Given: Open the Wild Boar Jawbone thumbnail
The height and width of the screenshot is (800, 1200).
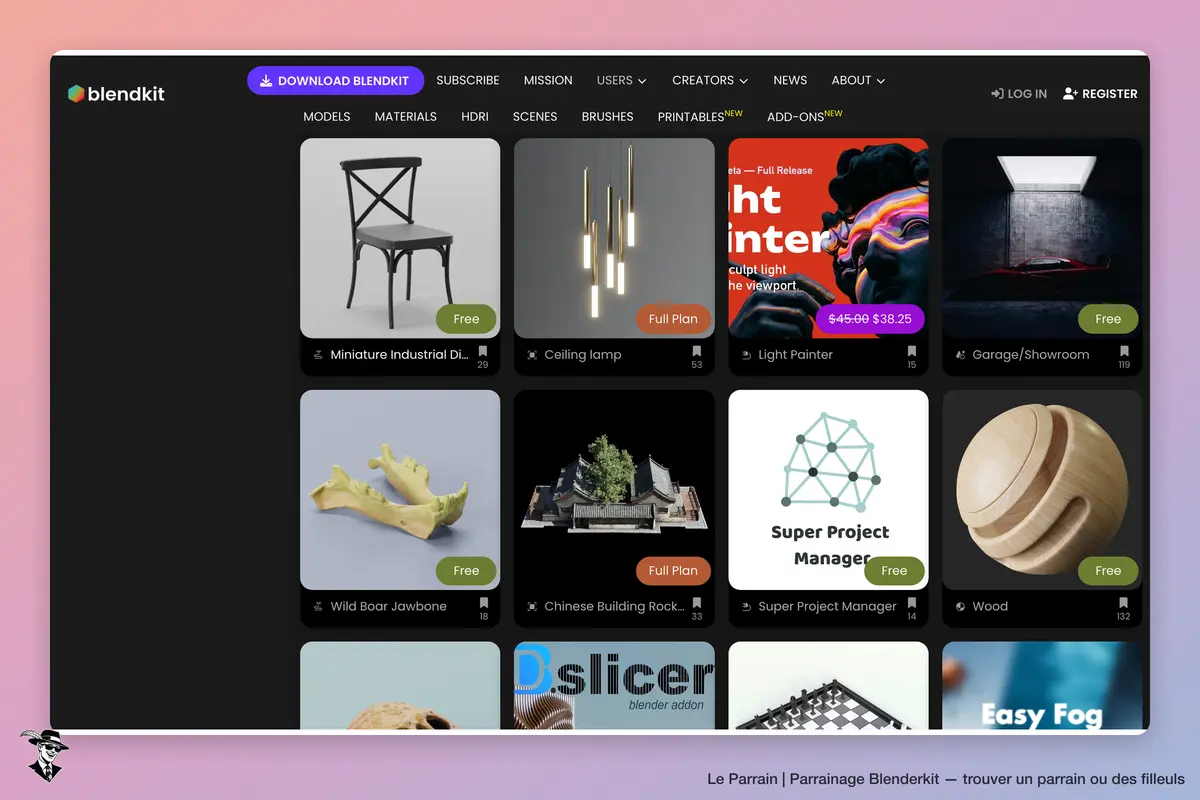Looking at the screenshot, I should [x=400, y=489].
